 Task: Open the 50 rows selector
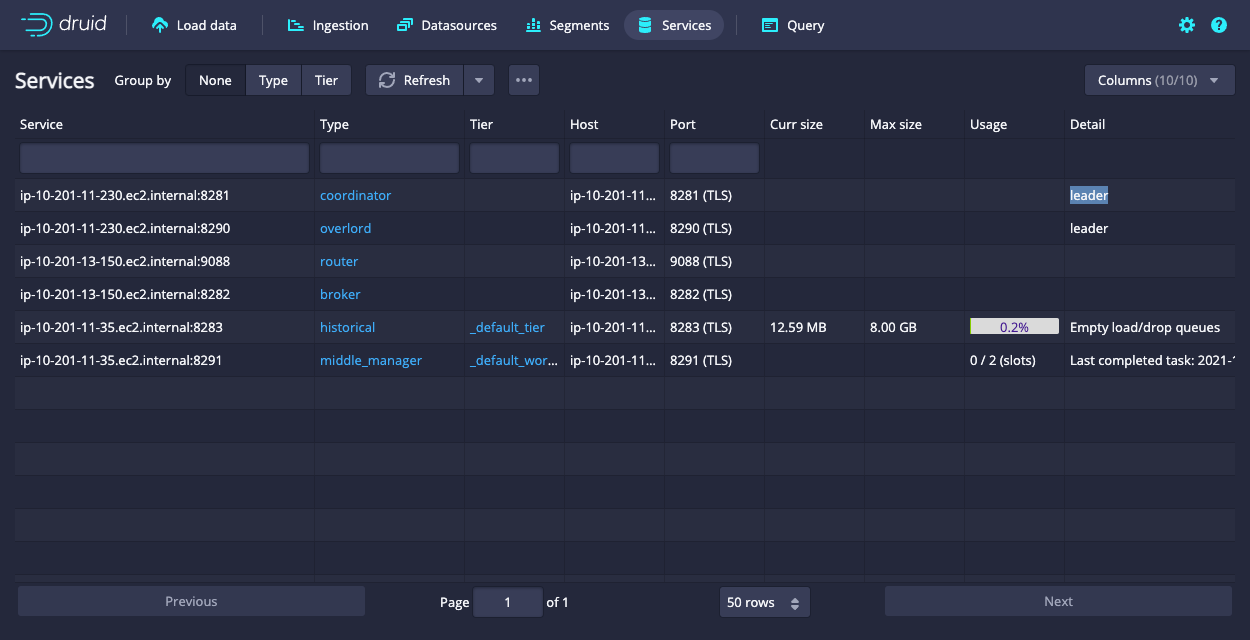[764, 602]
